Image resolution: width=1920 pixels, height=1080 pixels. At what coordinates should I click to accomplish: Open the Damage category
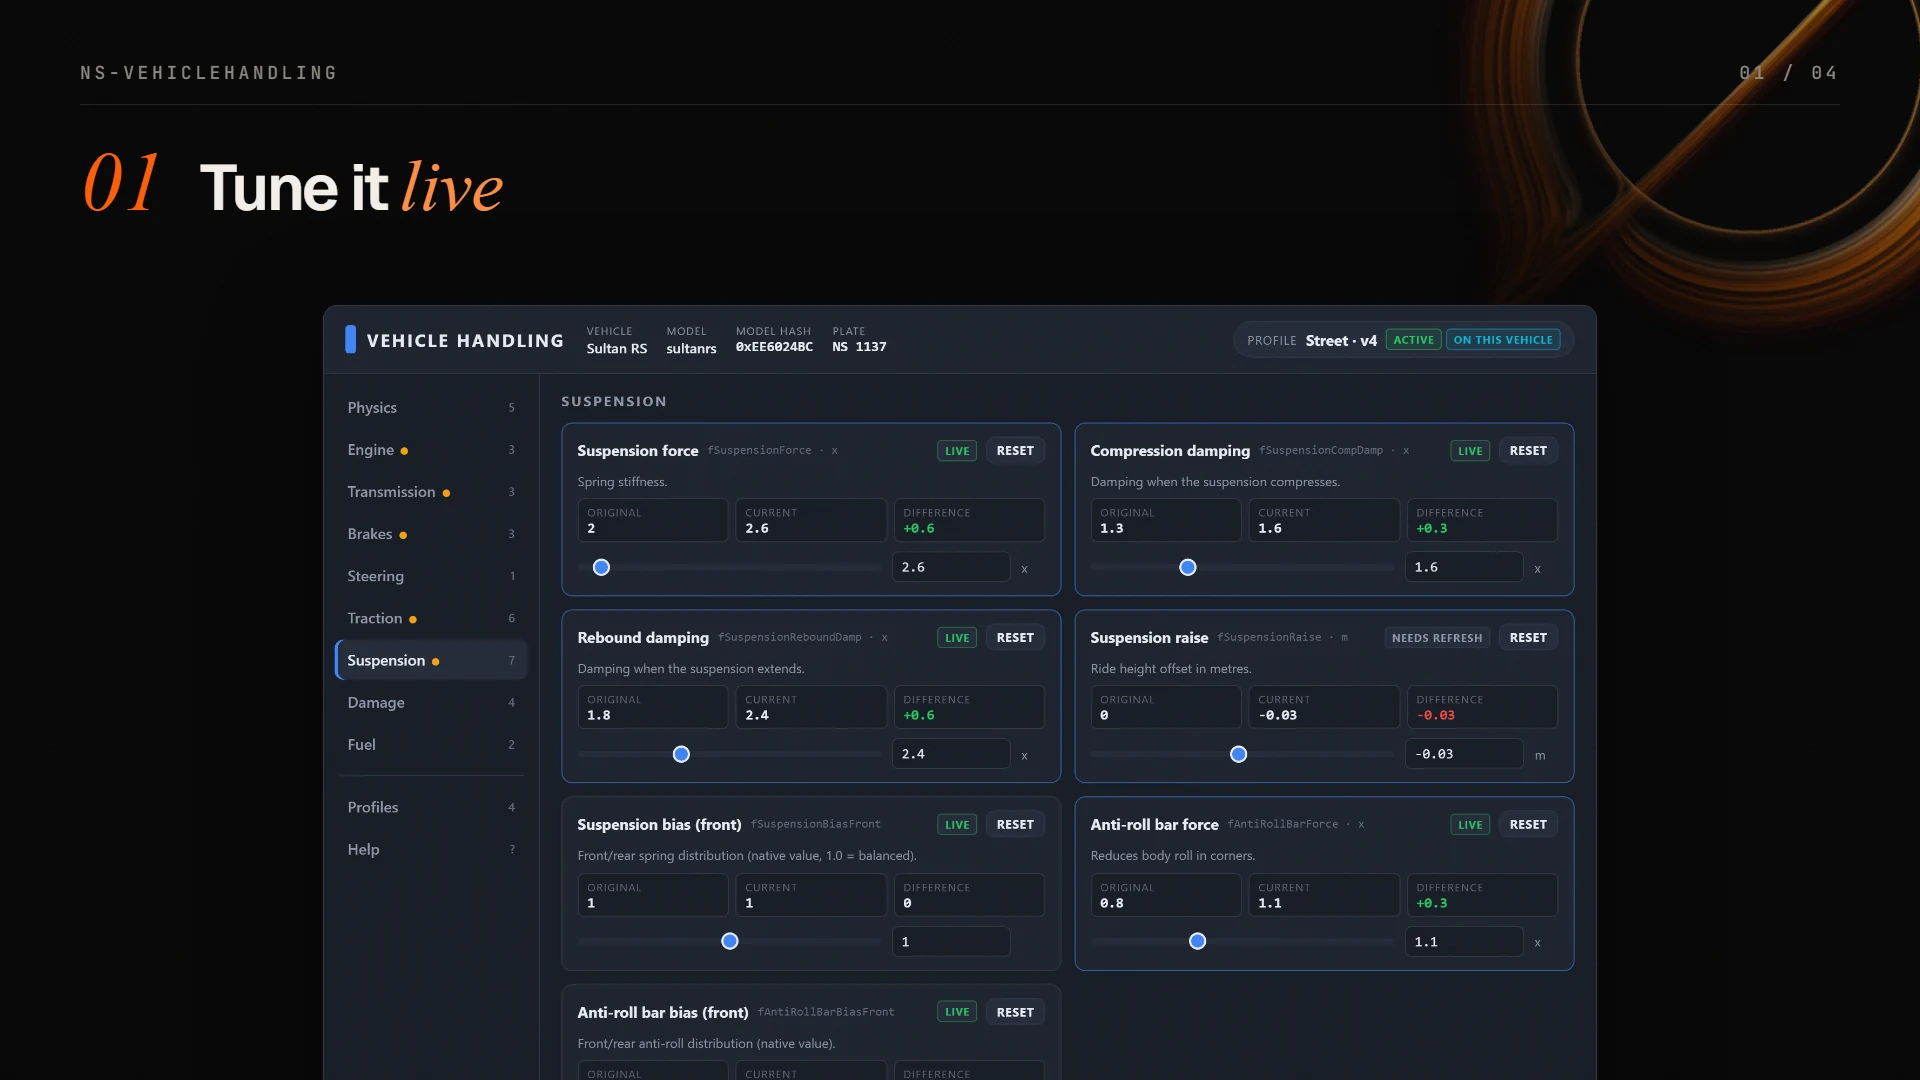(431, 702)
